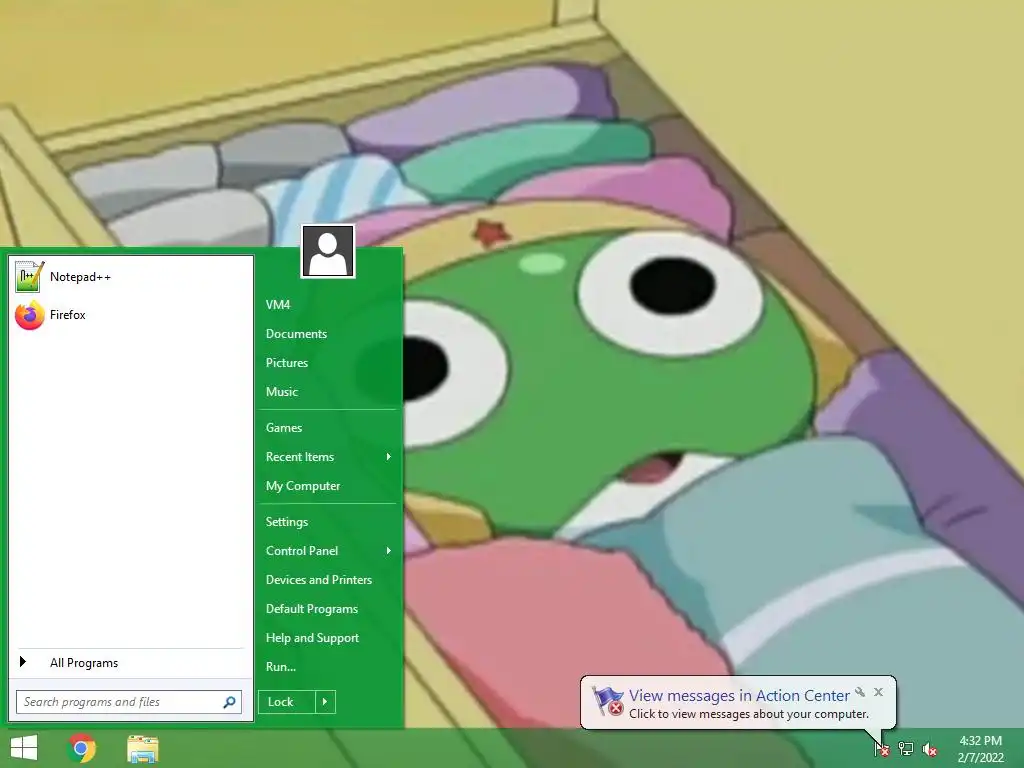Open the network tray icon
Screen dimensions: 1024x768
[906, 748]
